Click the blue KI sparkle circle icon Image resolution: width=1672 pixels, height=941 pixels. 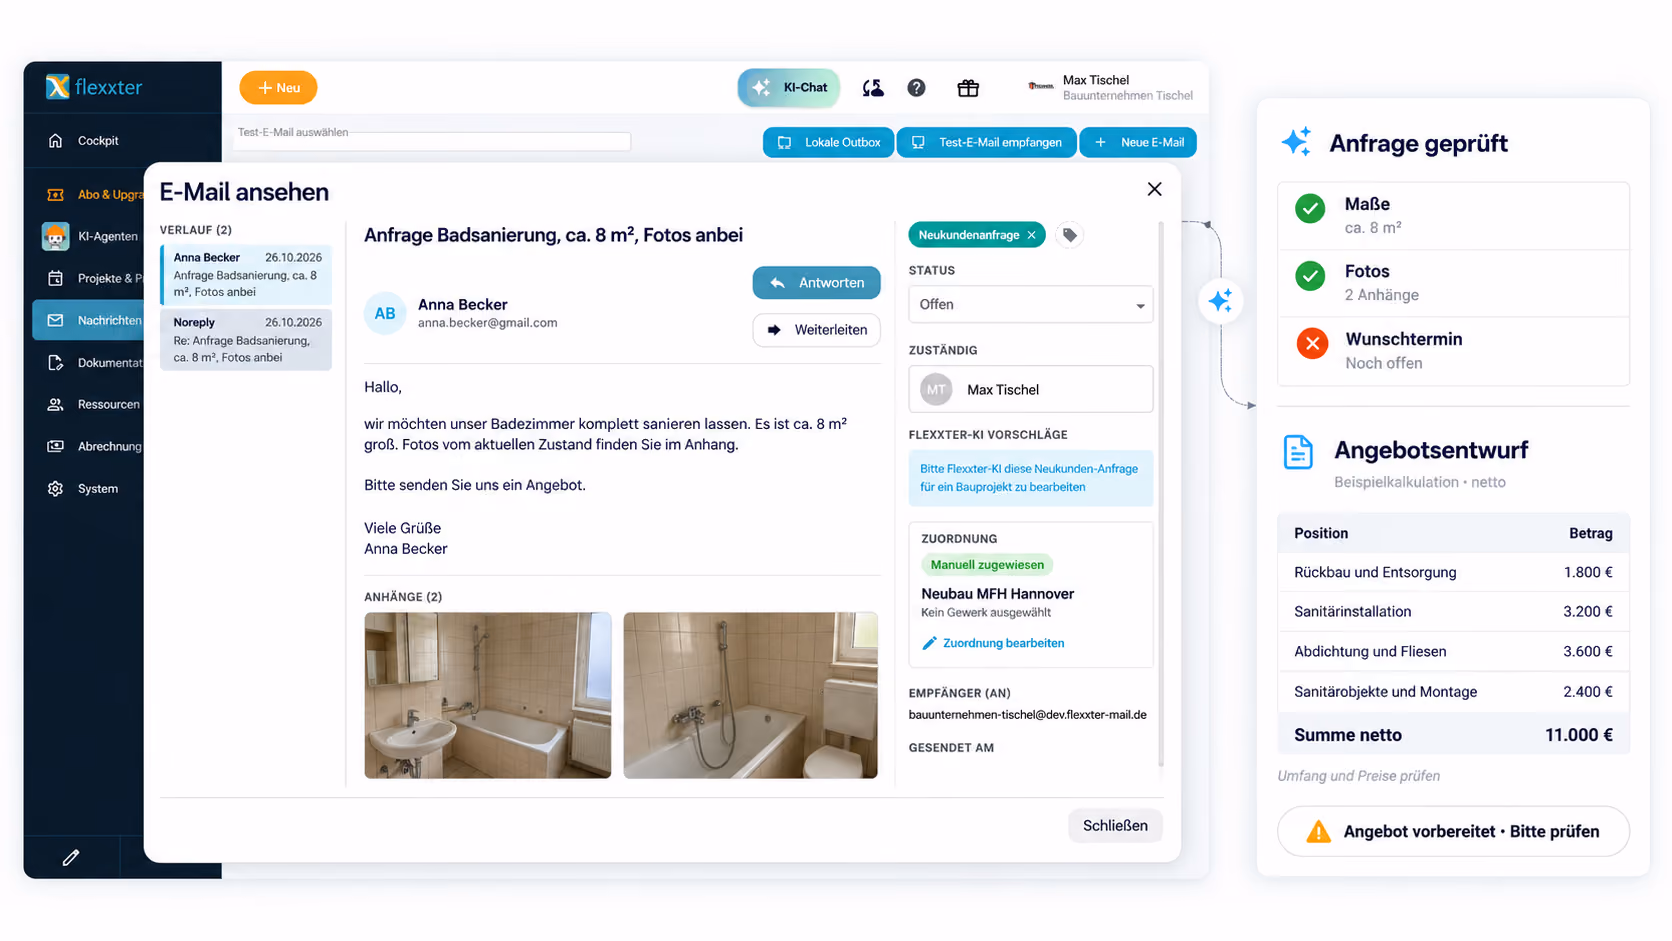click(x=1220, y=301)
